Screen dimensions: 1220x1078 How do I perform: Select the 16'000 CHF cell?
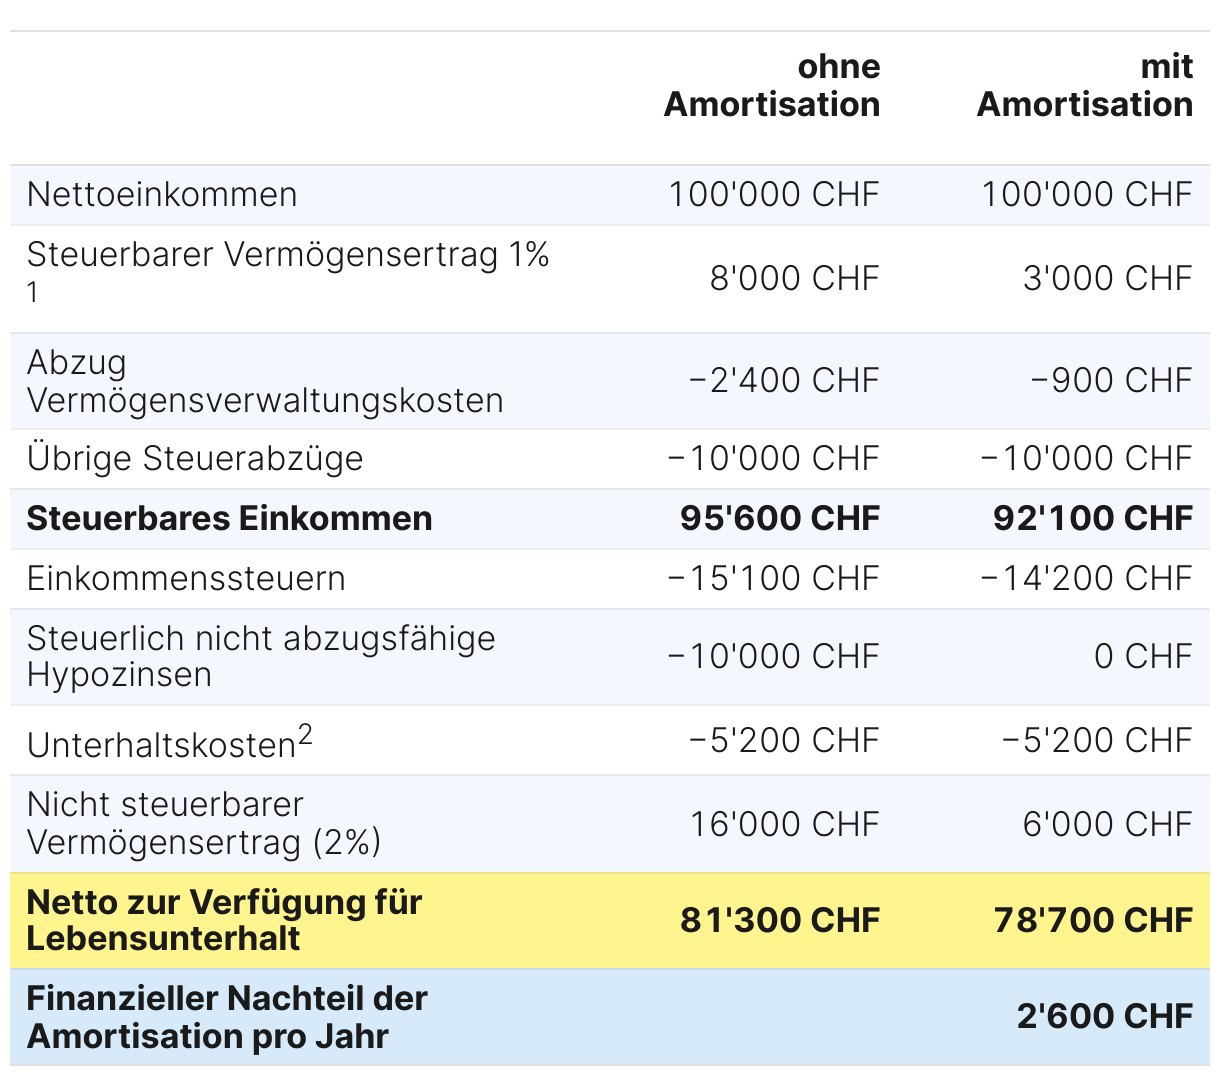[784, 824]
